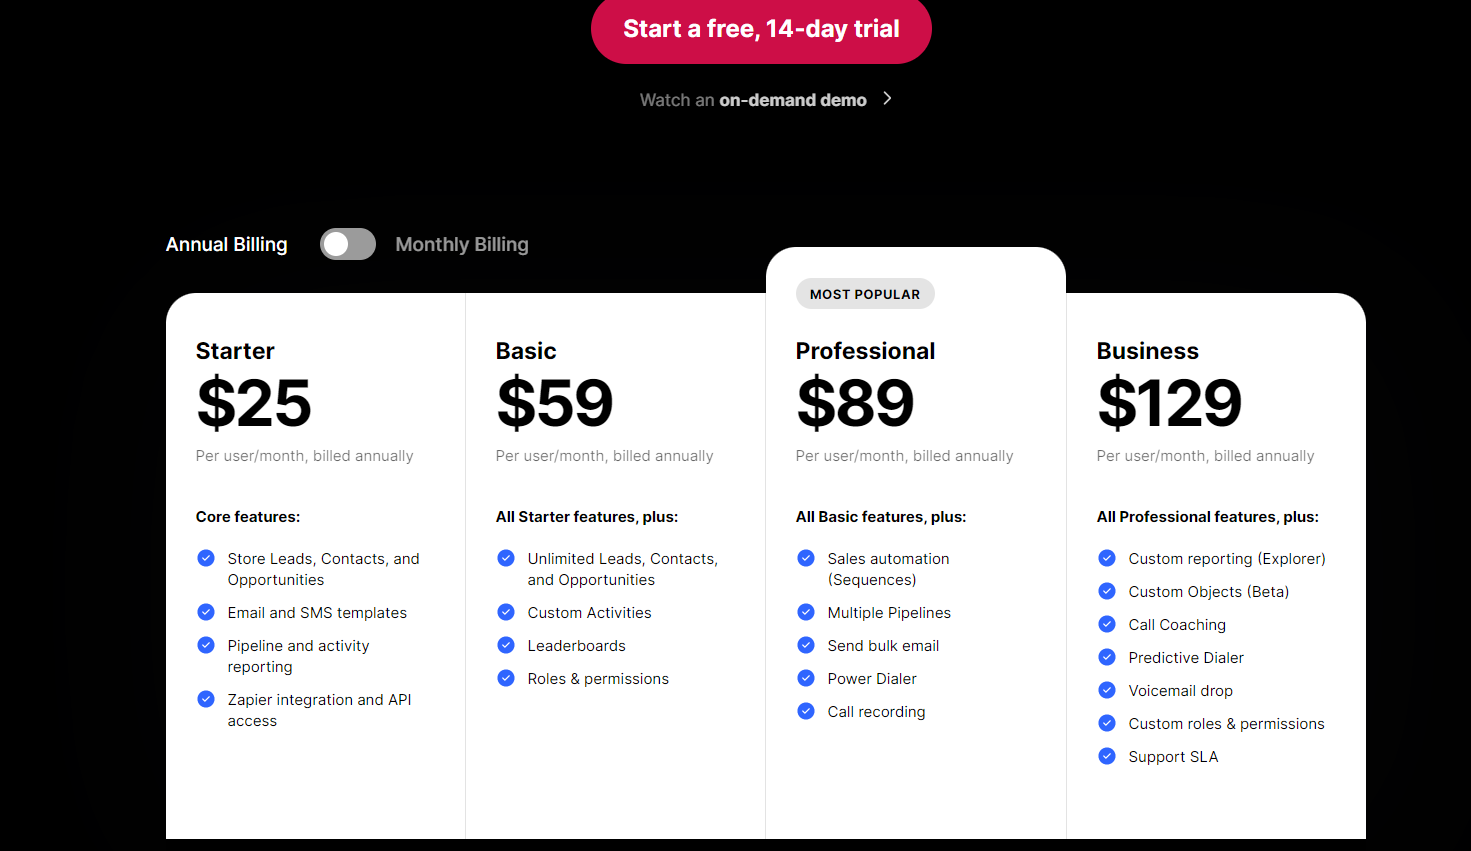This screenshot has height=851, width=1471.
Task: Start a free, 14-day trial
Action: click(x=761, y=29)
